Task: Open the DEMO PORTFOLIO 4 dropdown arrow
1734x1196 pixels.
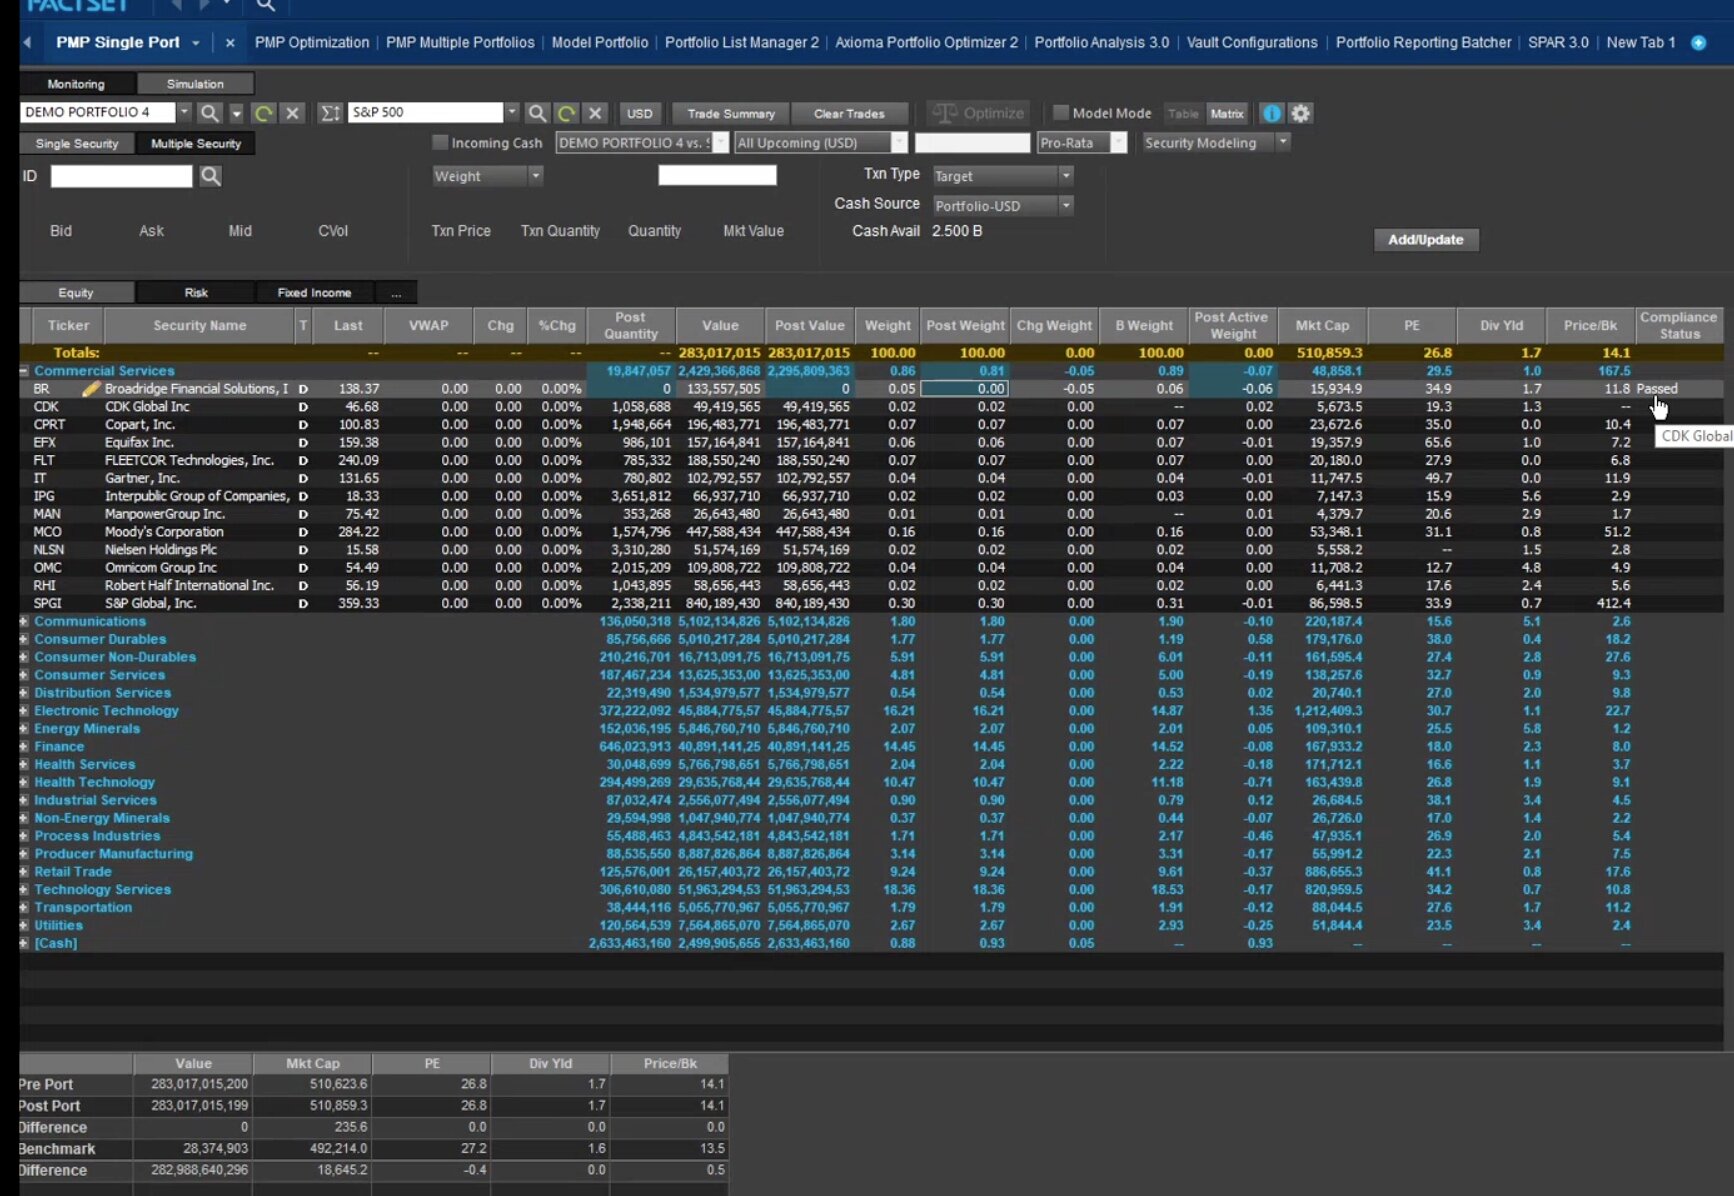Action: pyautogui.click(x=184, y=112)
